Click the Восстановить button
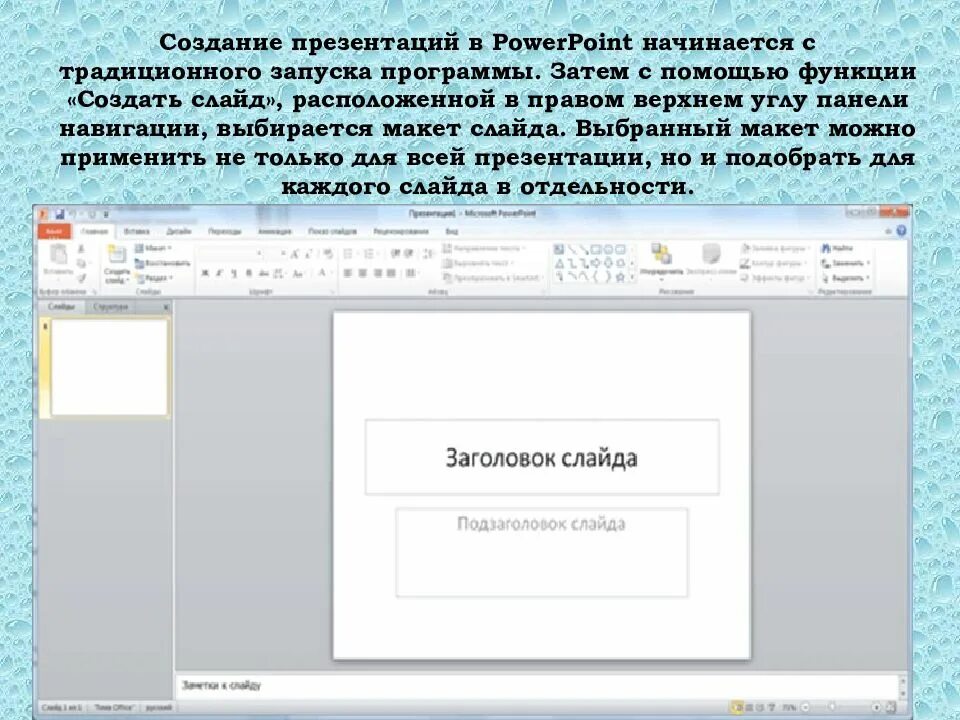The image size is (960, 720). (162, 263)
